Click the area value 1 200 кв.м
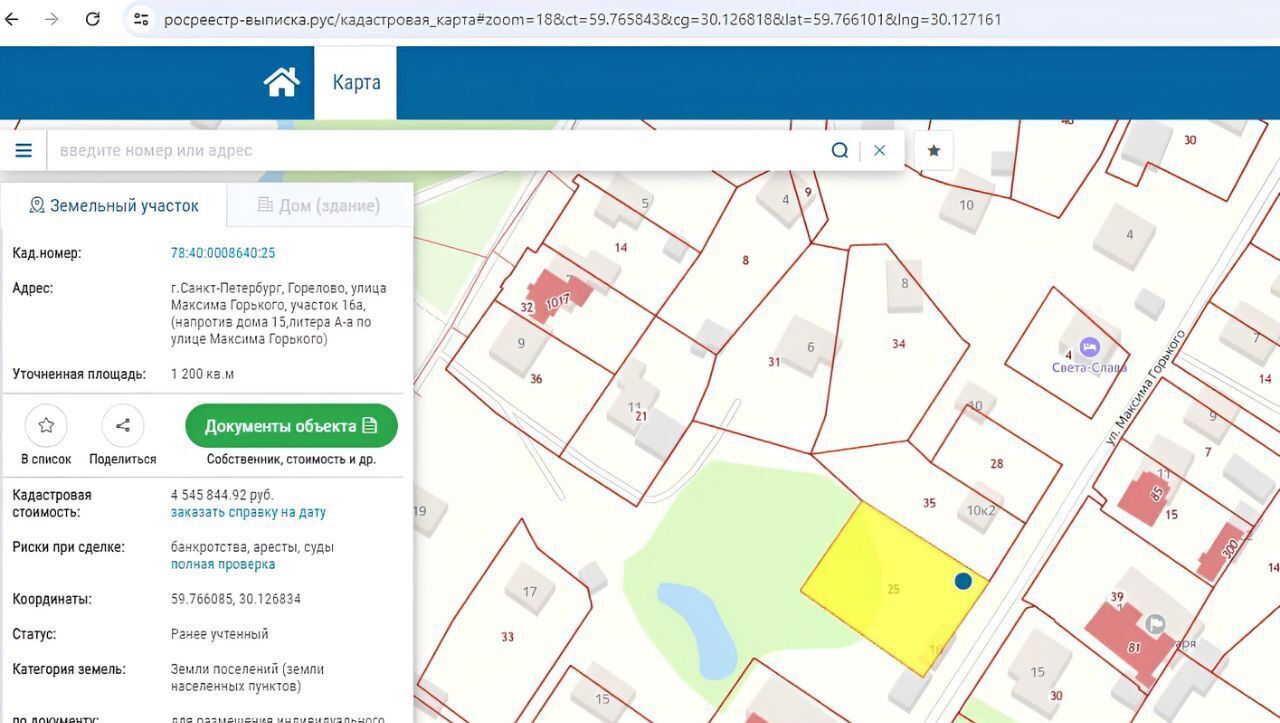 coord(203,374)
